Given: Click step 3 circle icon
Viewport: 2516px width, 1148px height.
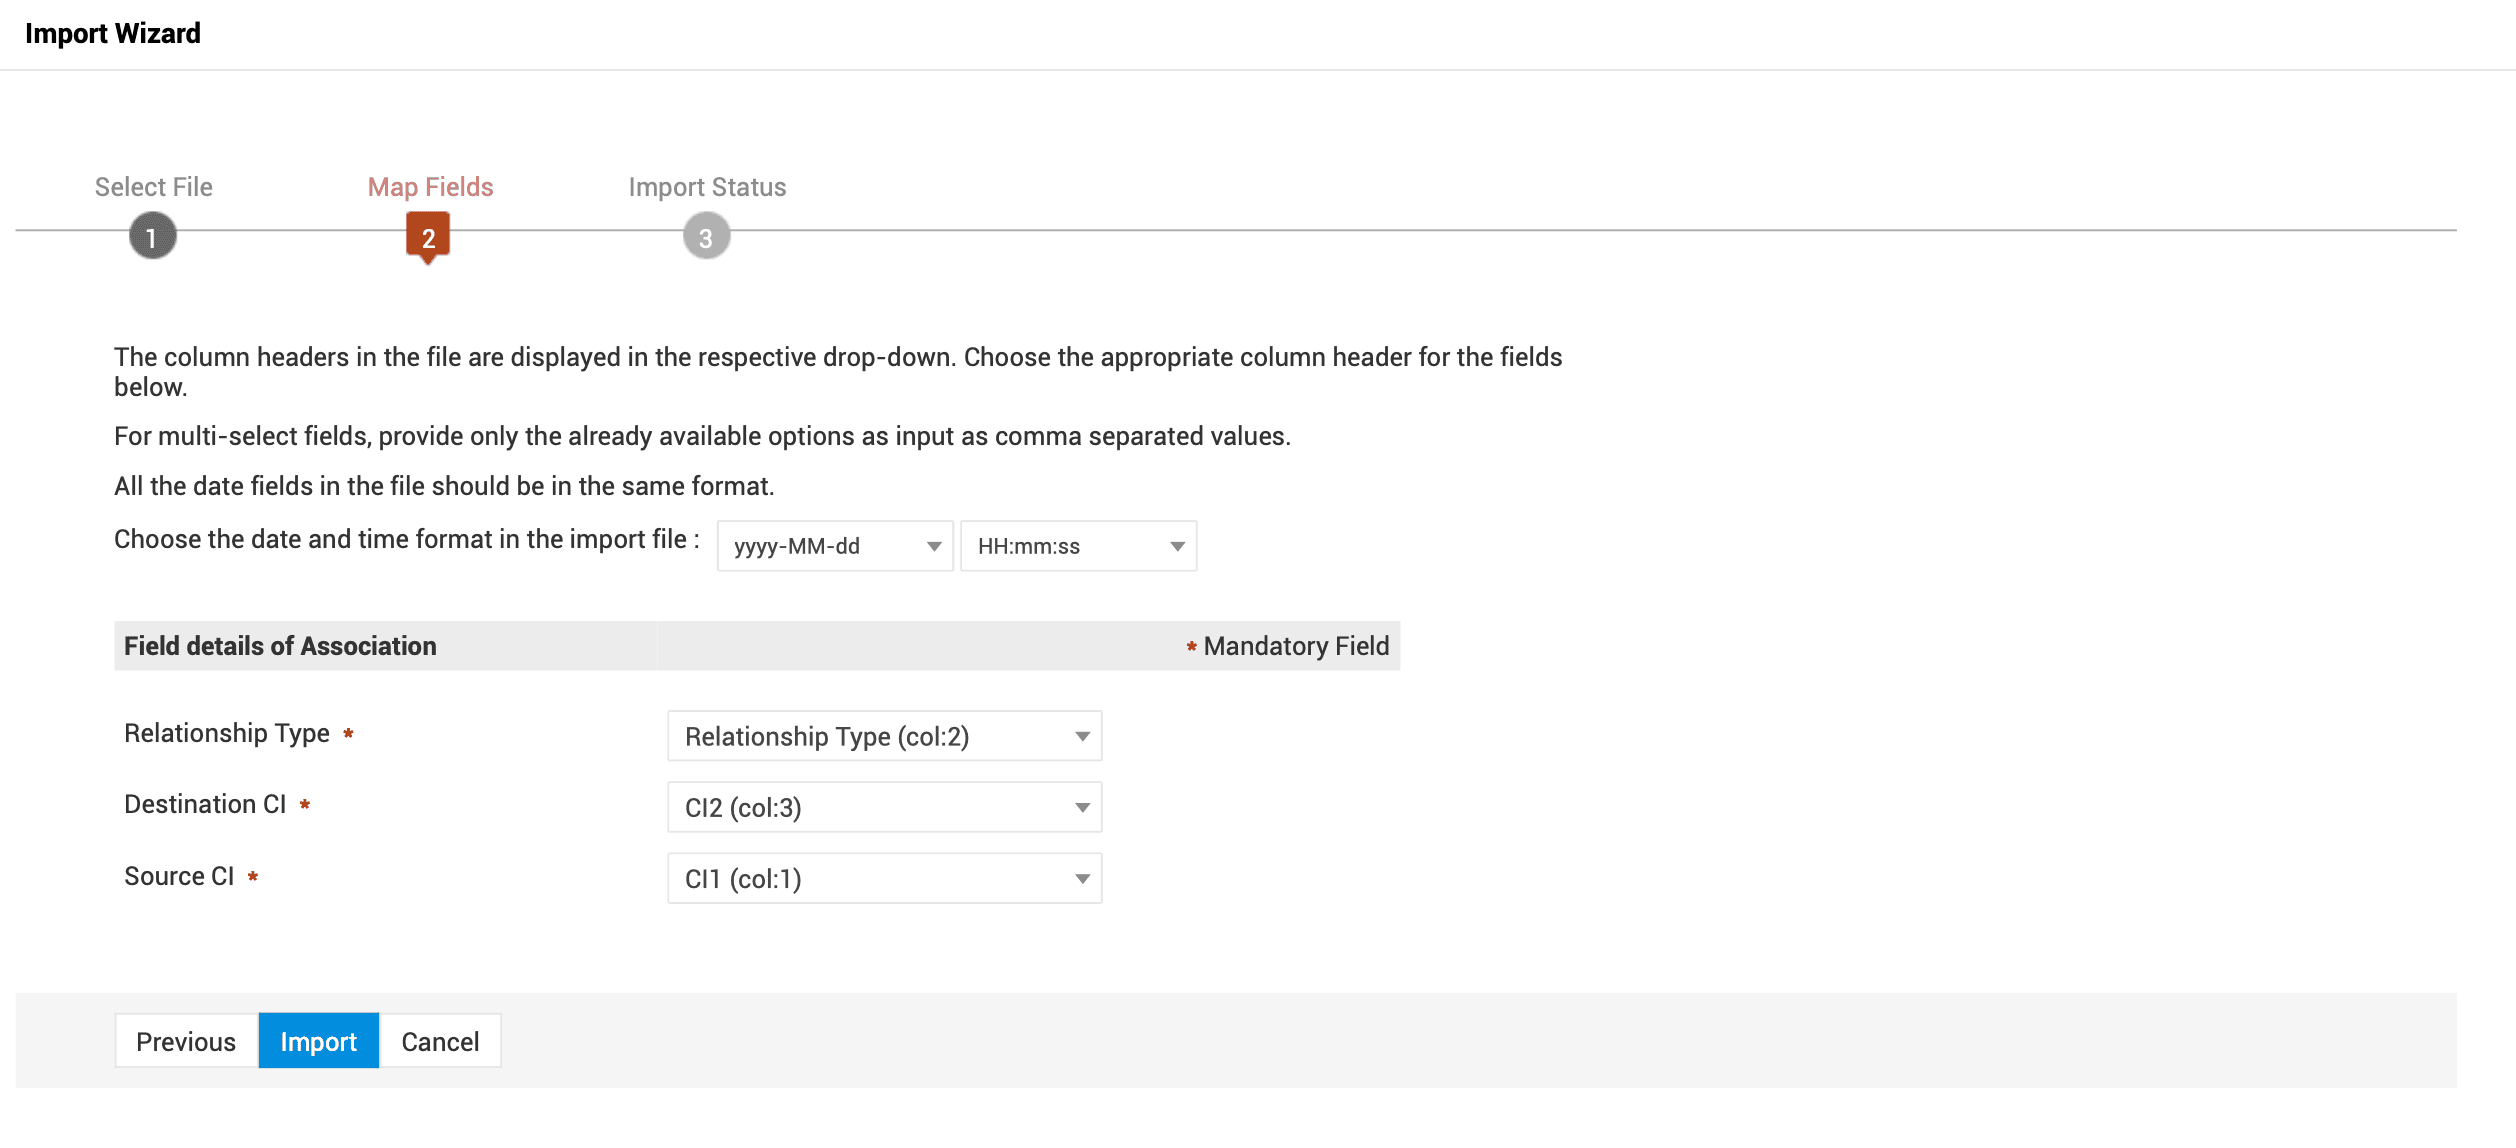Looking at the screenshot, I should coord(706,237).
